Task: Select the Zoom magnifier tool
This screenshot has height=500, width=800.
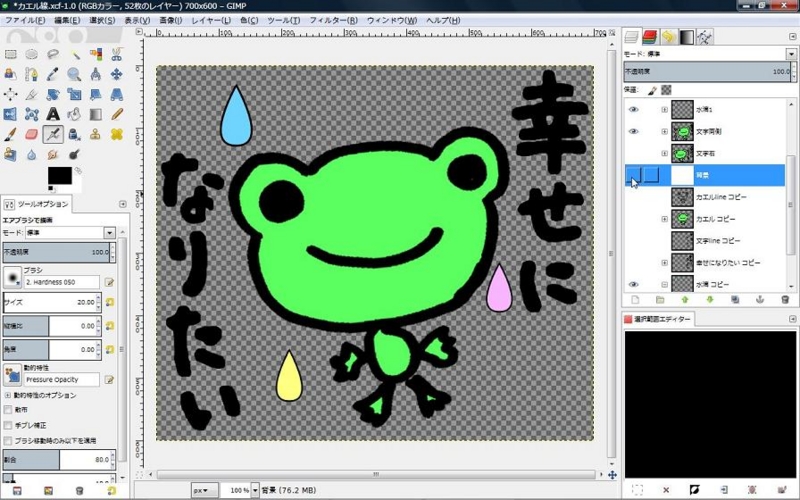Action: click(x=74, y=74)
